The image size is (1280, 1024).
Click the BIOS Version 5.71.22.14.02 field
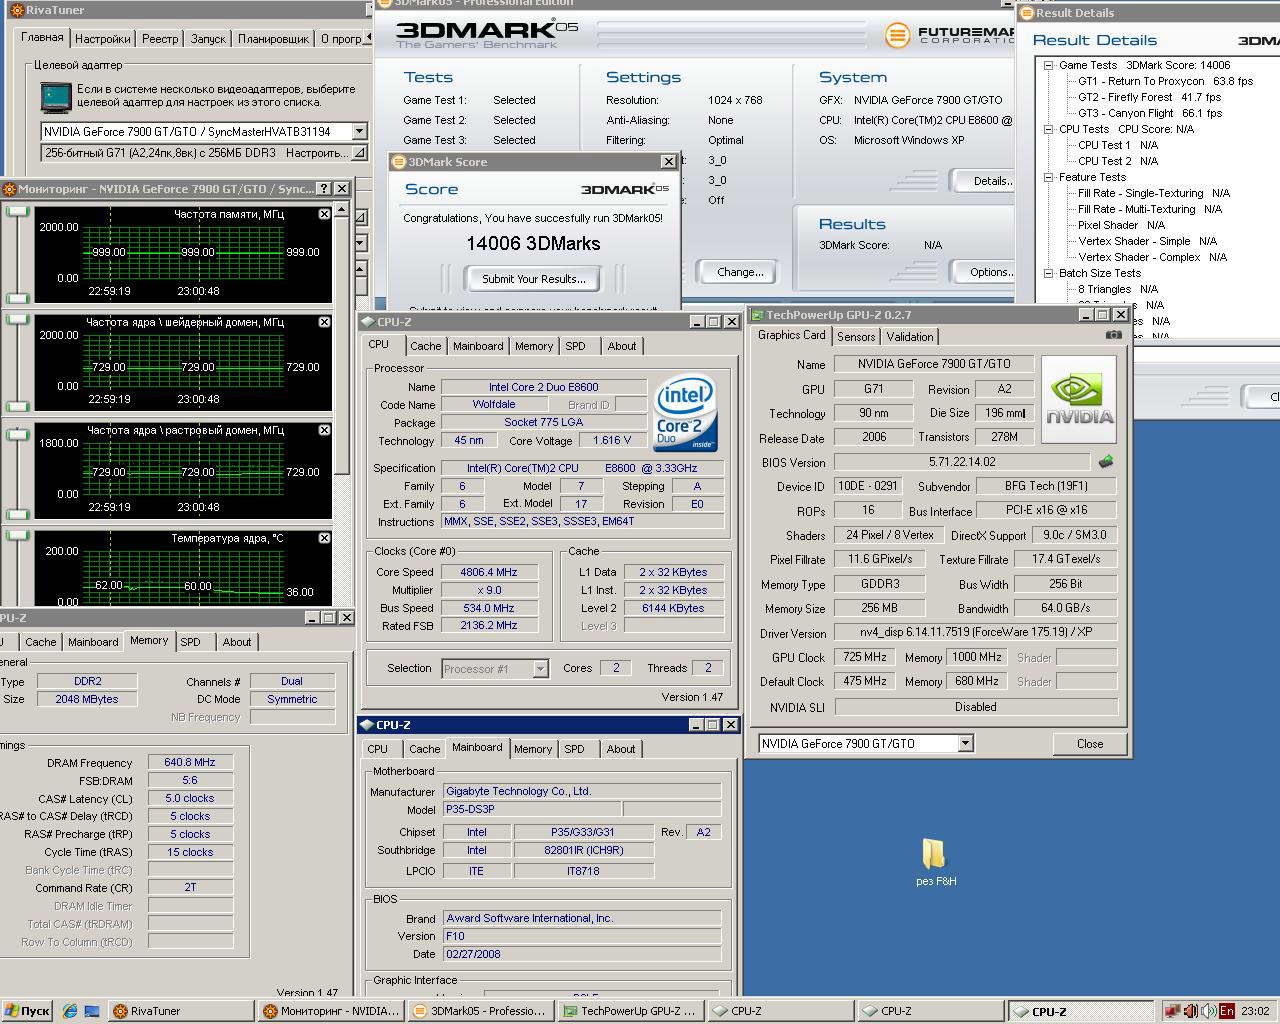pyautogui.click(x=962, y=462)
